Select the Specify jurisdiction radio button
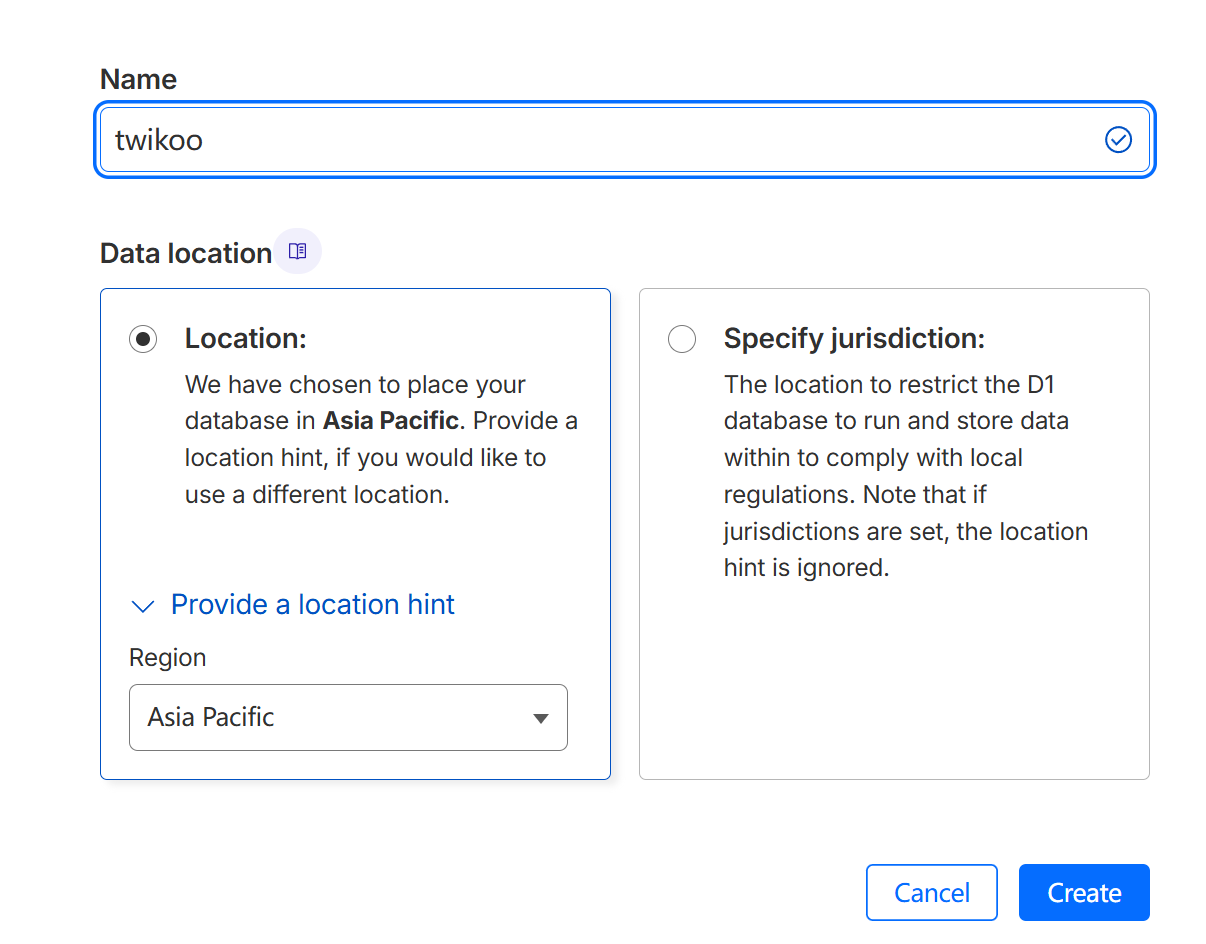The height and width of the screenshot is (944, 1206). click(682, 339)
